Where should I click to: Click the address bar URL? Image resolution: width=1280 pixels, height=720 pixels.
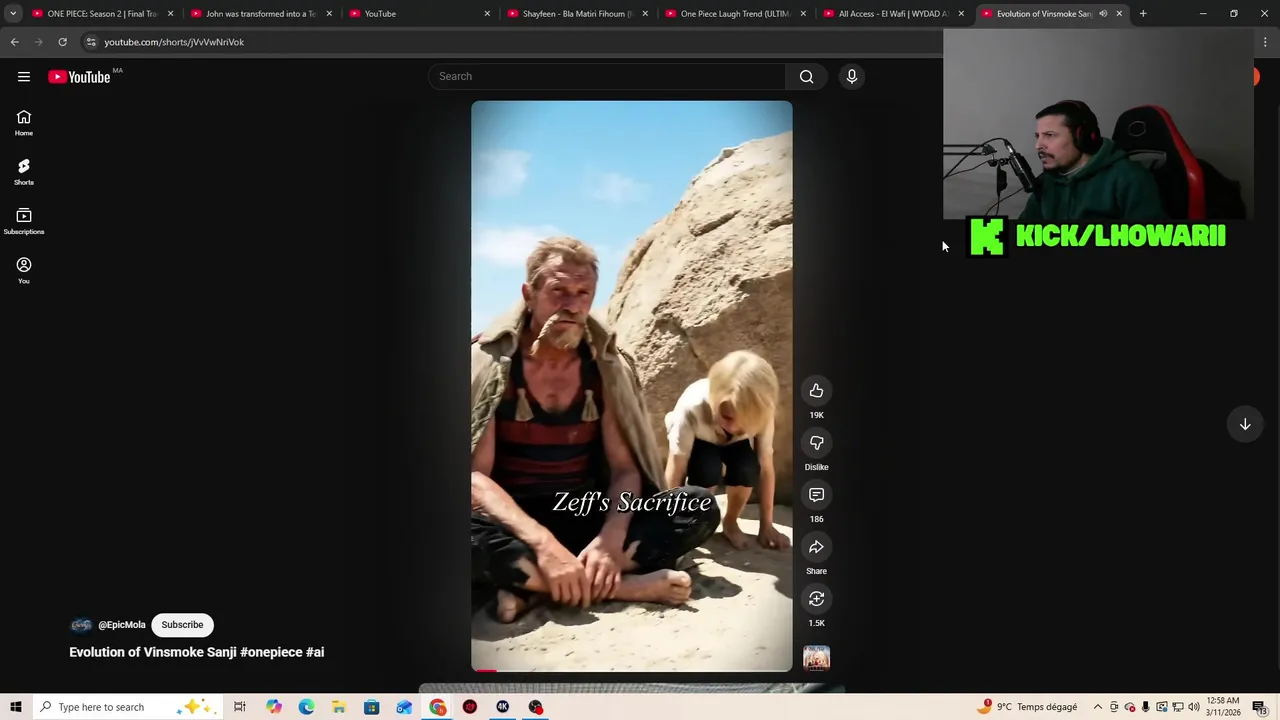click(174, 42)
